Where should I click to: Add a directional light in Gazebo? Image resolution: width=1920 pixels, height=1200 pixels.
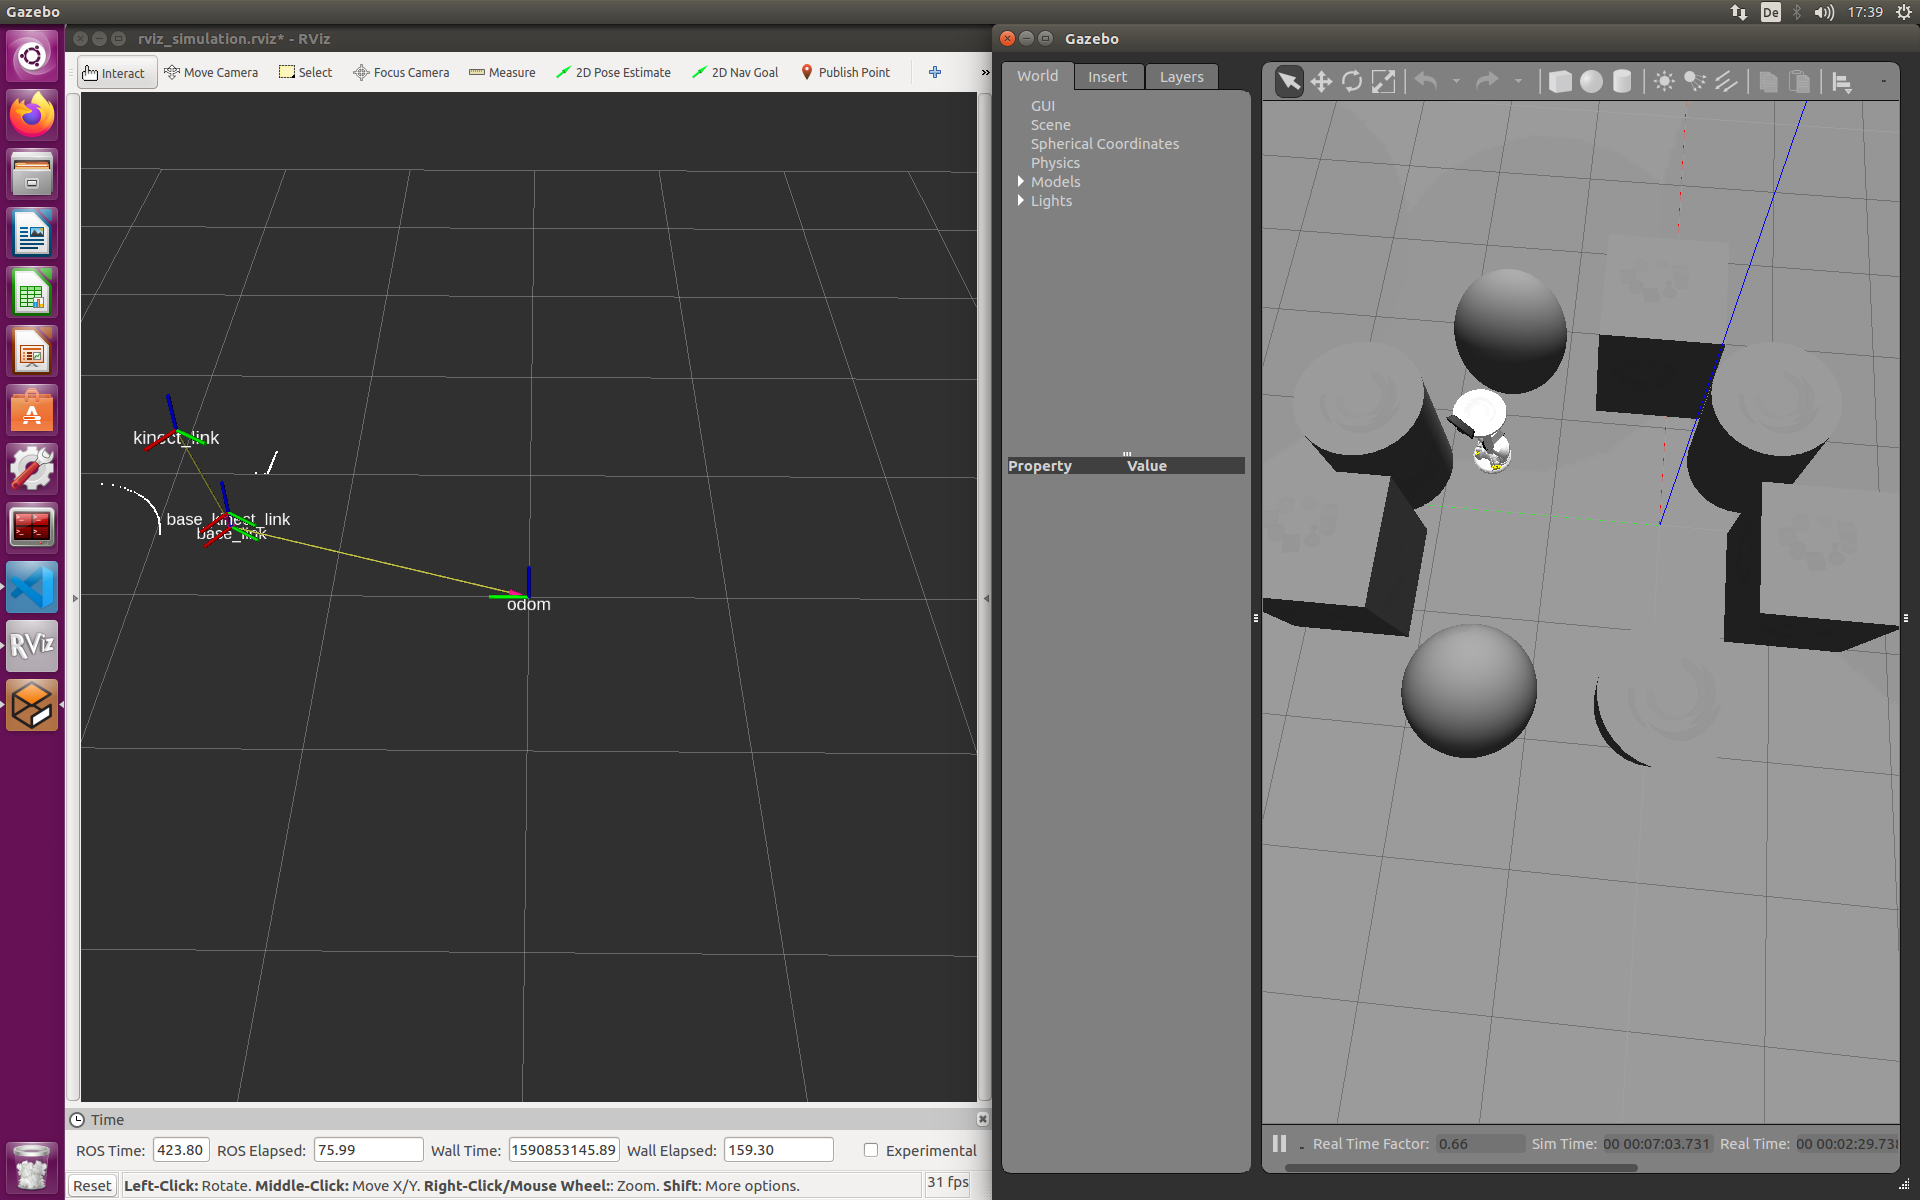[1726, 81]
